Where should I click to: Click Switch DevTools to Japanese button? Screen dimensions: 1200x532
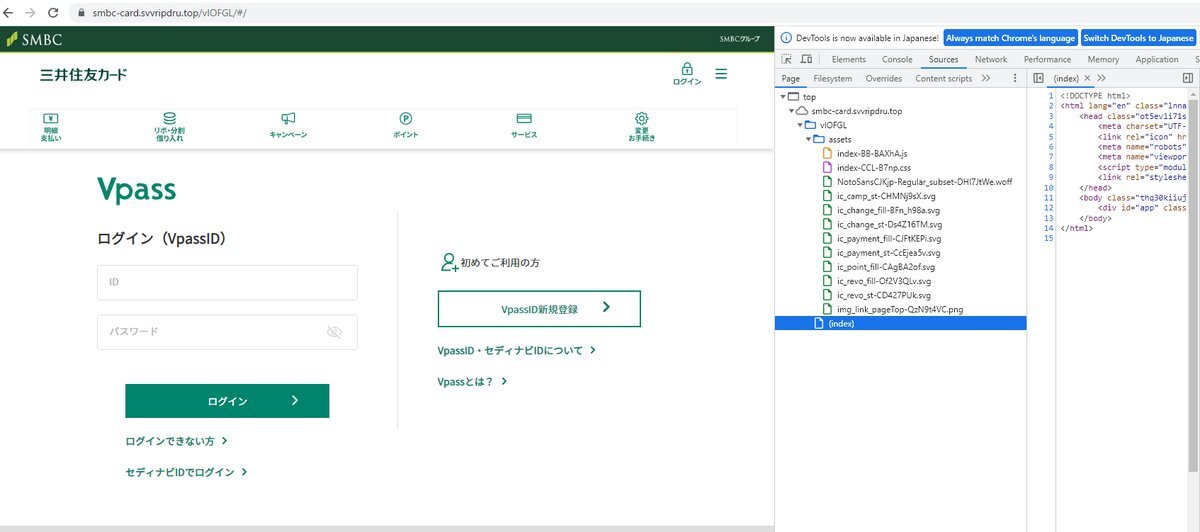click(x=1139, y=38)
